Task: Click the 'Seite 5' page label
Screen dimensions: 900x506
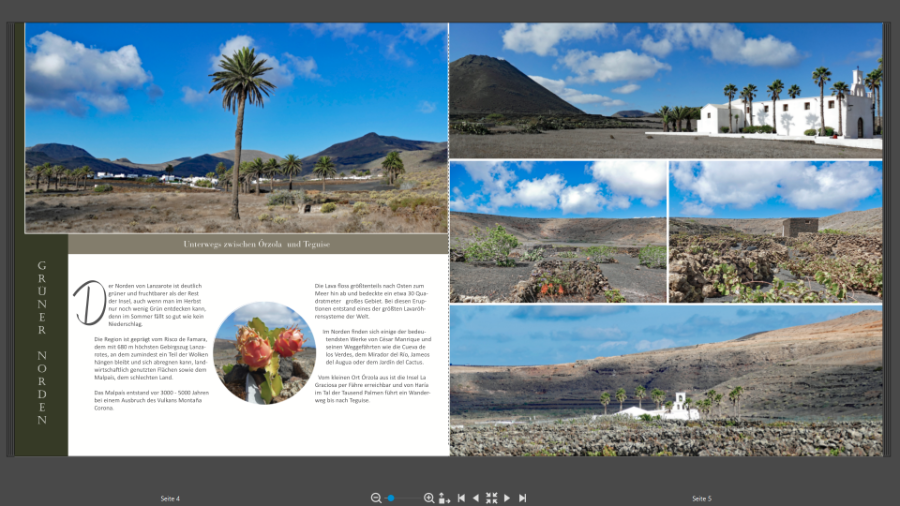Action: pos(702,498)
